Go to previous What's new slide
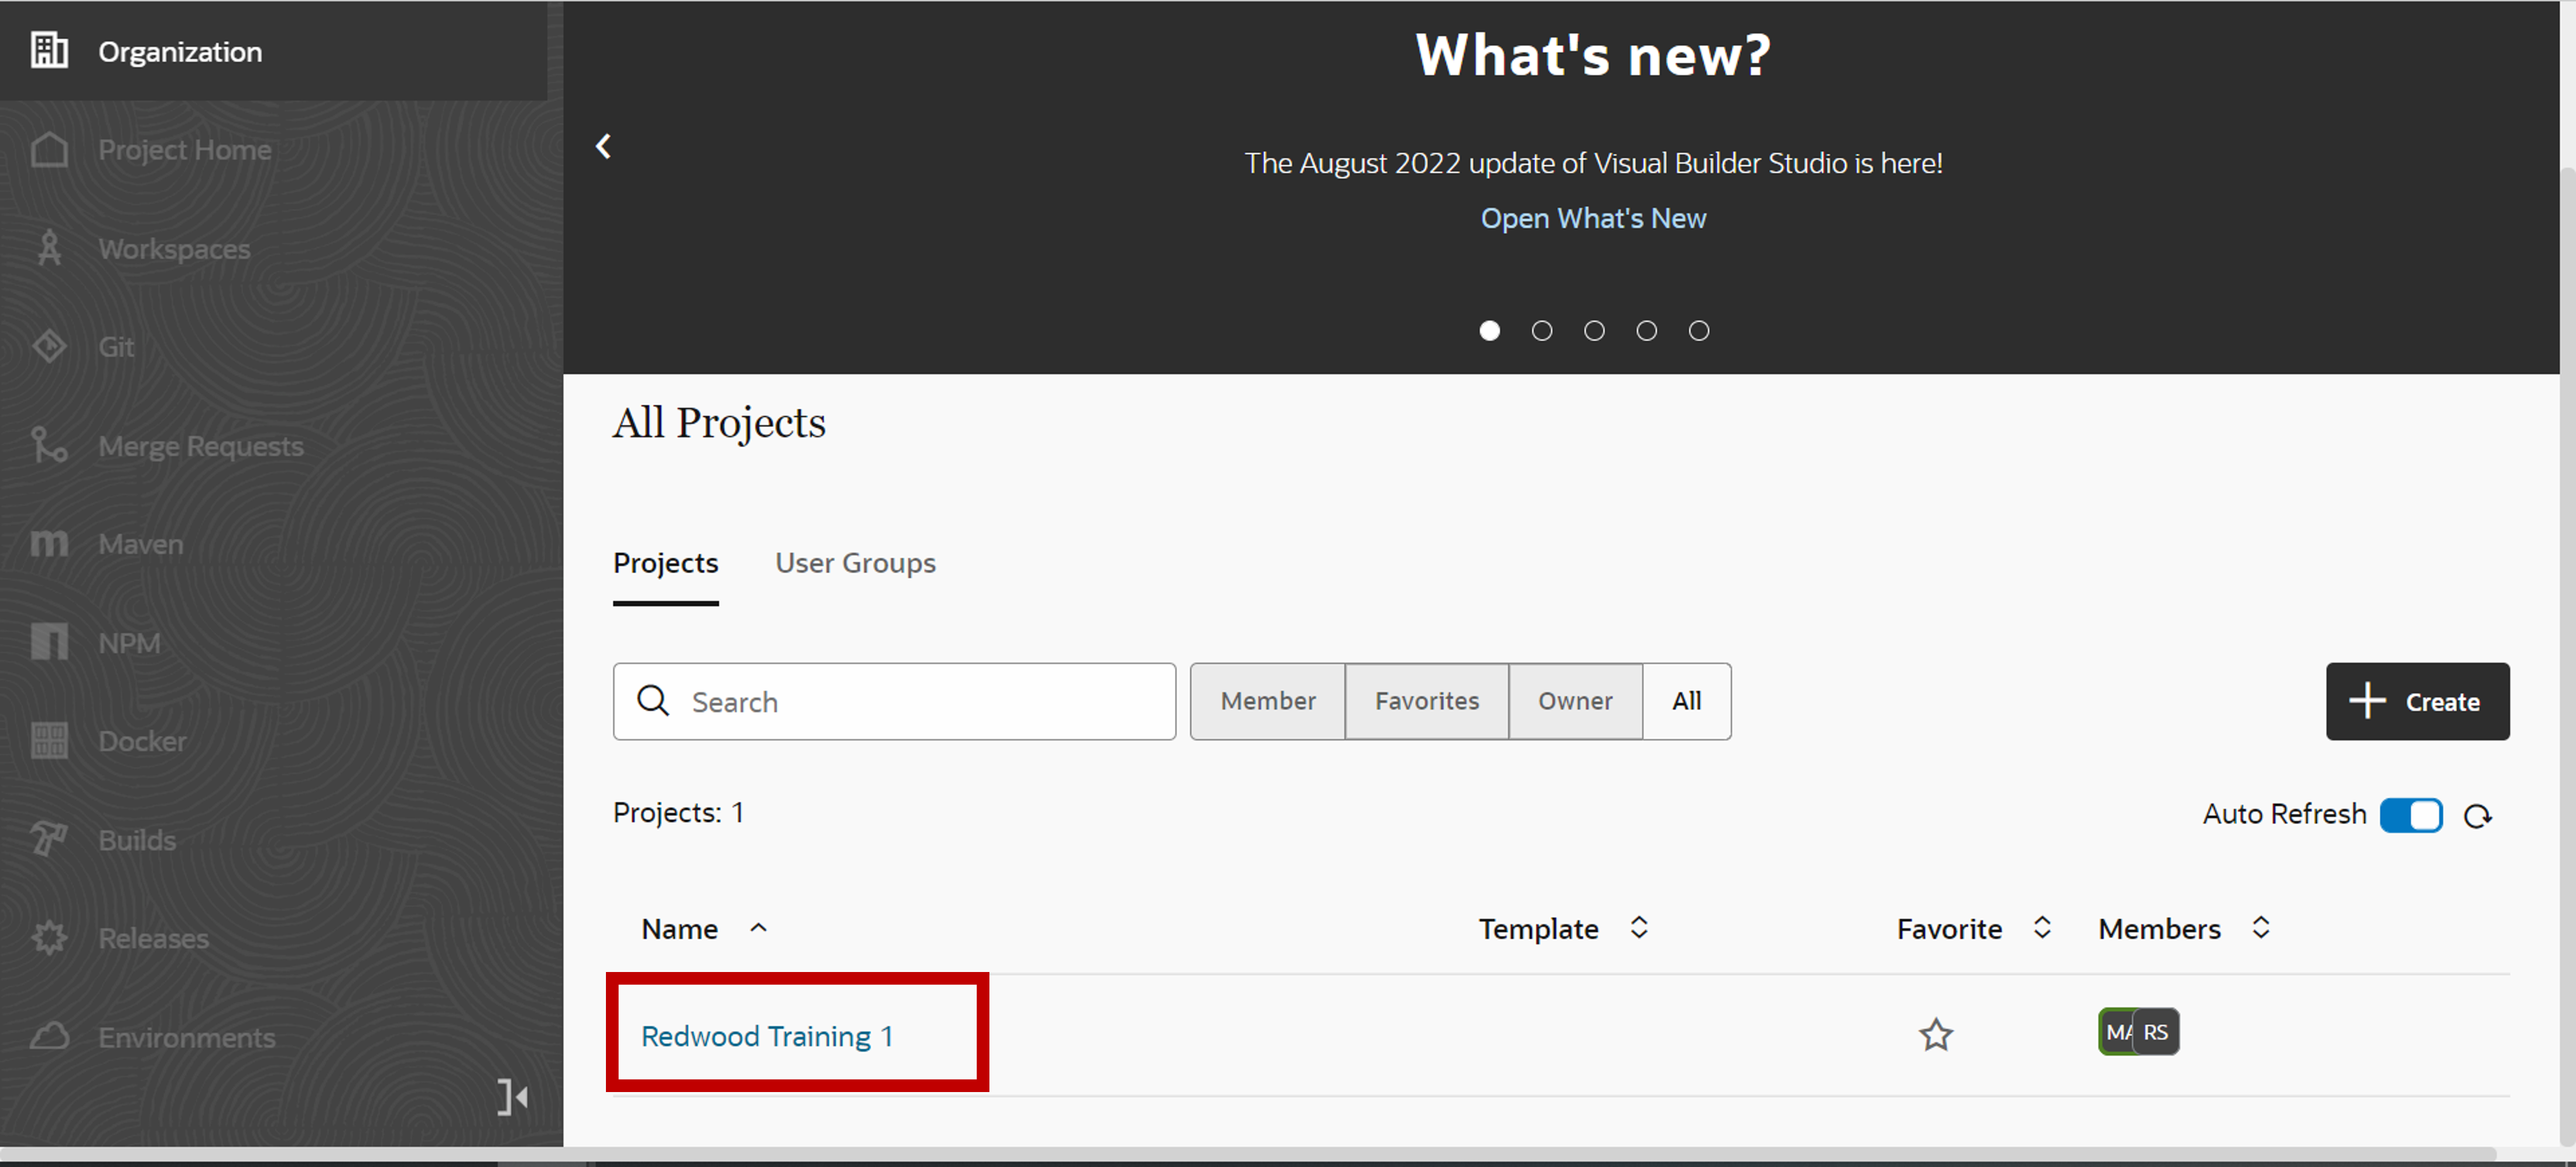The image size is (2576, 1167). (x=603, y=147)
